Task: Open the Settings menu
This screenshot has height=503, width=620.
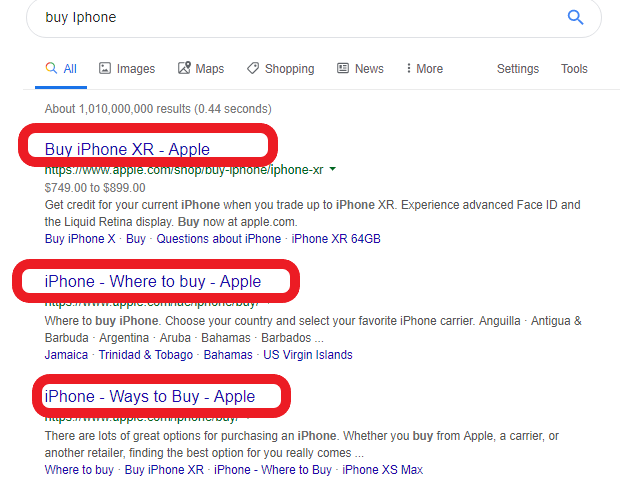Action: 517,69
